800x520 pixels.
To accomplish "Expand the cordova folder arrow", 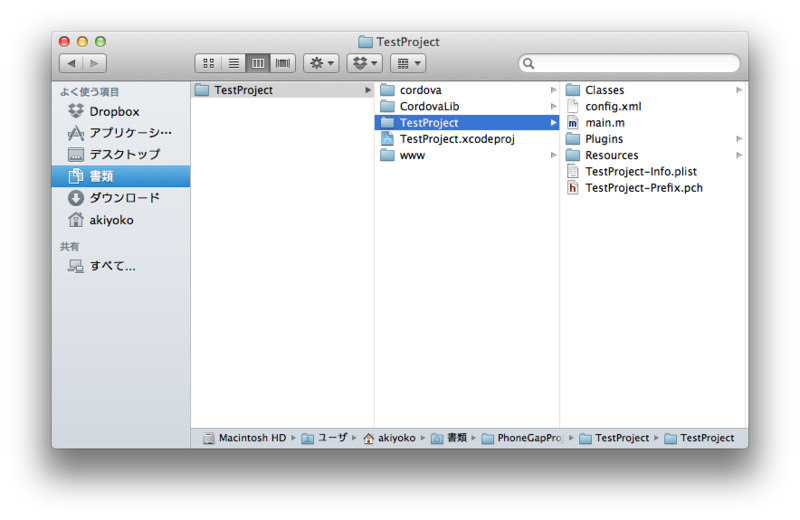I will (553, 90).
